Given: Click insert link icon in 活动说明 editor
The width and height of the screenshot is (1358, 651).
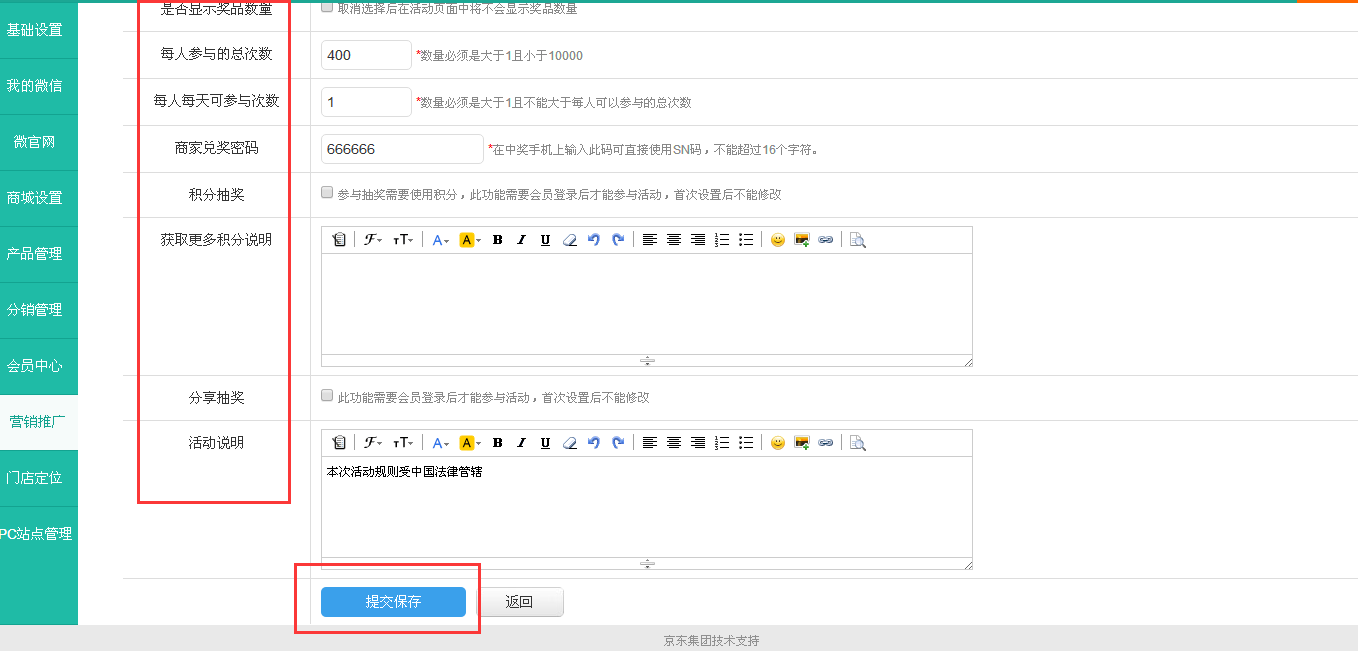Looking at the screenshot, I should tap(825, 443).
